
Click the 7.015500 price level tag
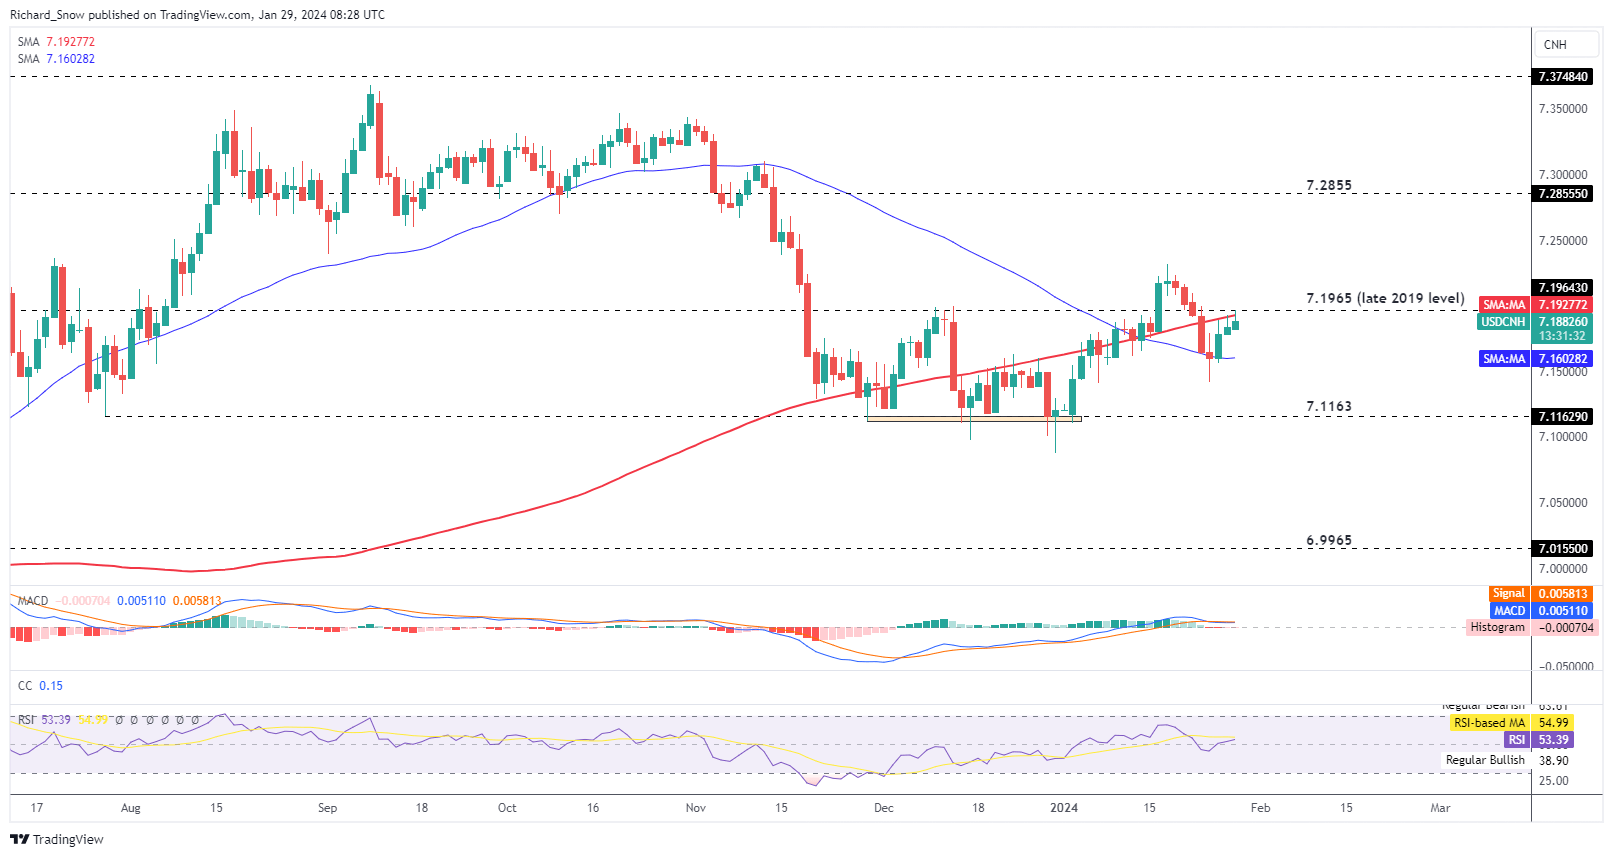pyautogui.click(x=1563, y=549)
